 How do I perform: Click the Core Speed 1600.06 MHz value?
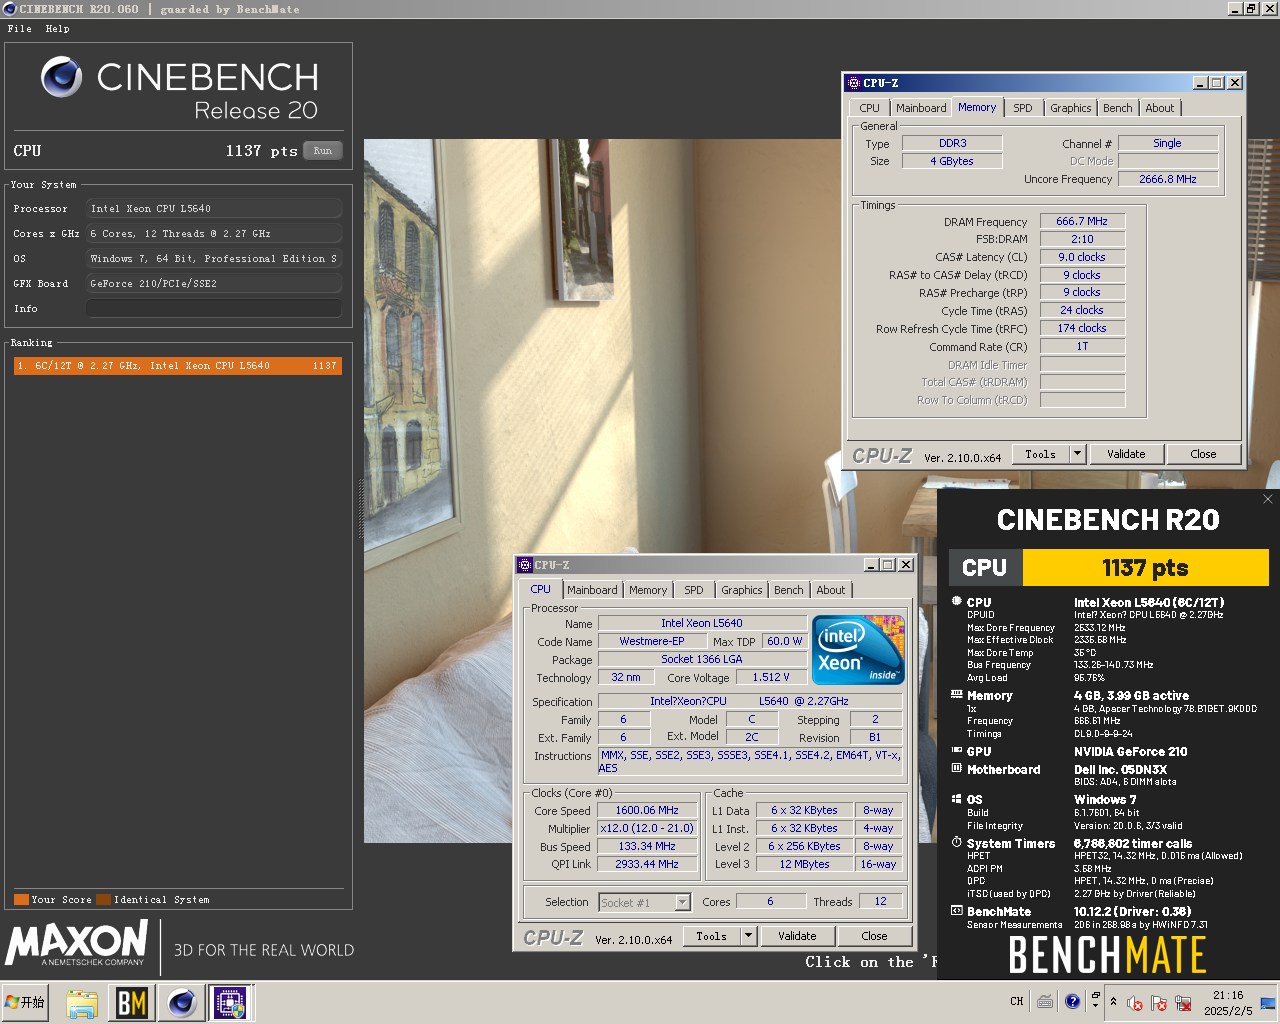pos(647,810)
